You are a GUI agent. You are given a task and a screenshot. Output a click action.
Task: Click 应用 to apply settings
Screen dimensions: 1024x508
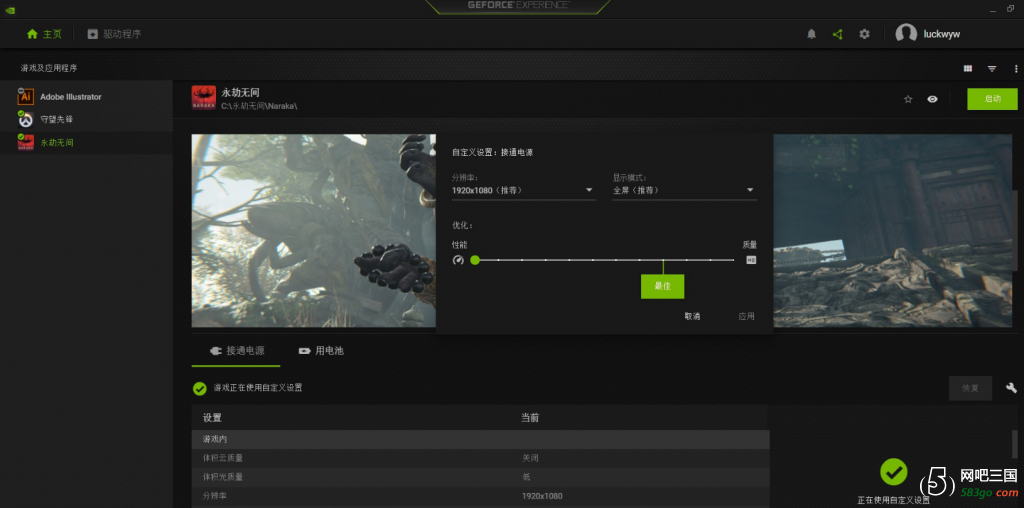point(746,316)
